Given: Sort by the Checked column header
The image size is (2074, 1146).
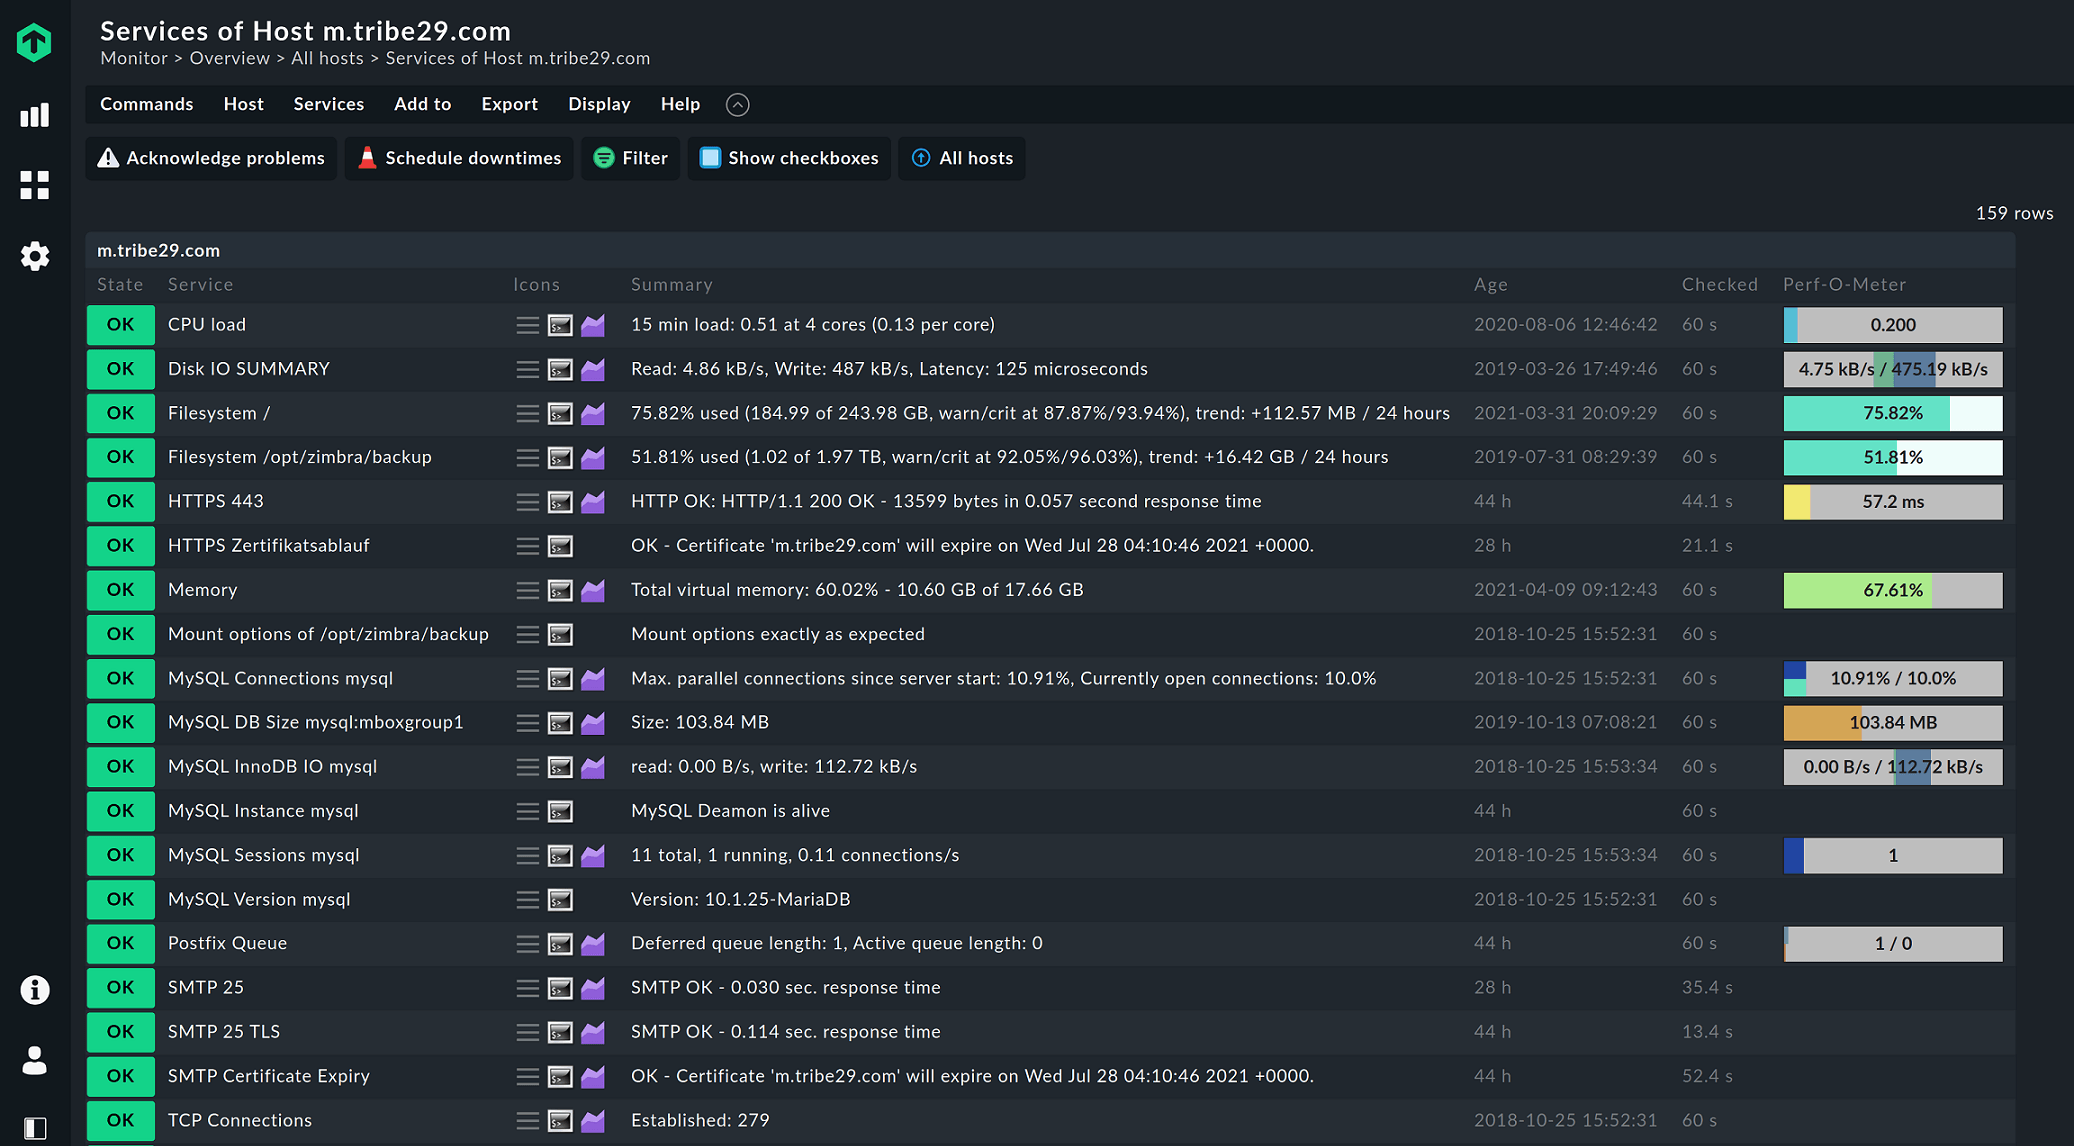Looking at the screenshot, I should point(1719,284).
